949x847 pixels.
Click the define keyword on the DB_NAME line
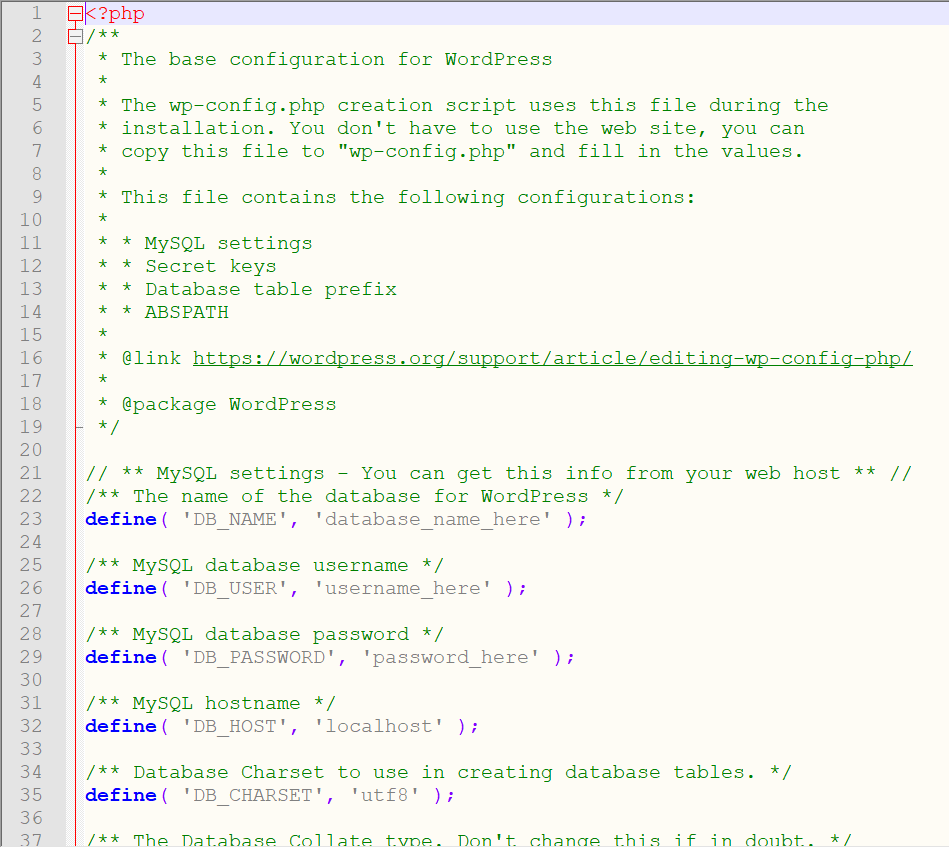(121, 519)
